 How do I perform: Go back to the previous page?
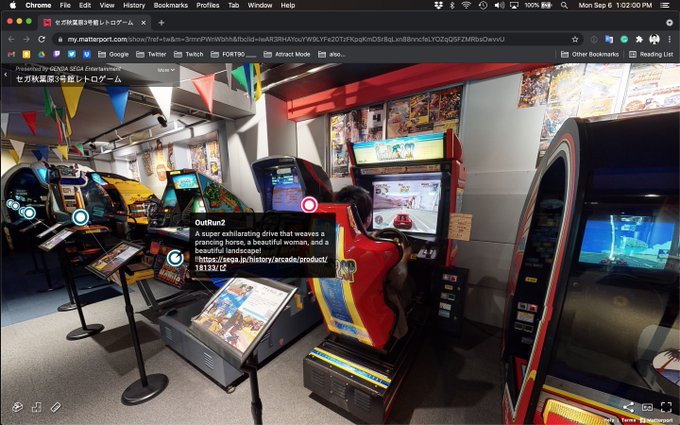click(12, 39)
